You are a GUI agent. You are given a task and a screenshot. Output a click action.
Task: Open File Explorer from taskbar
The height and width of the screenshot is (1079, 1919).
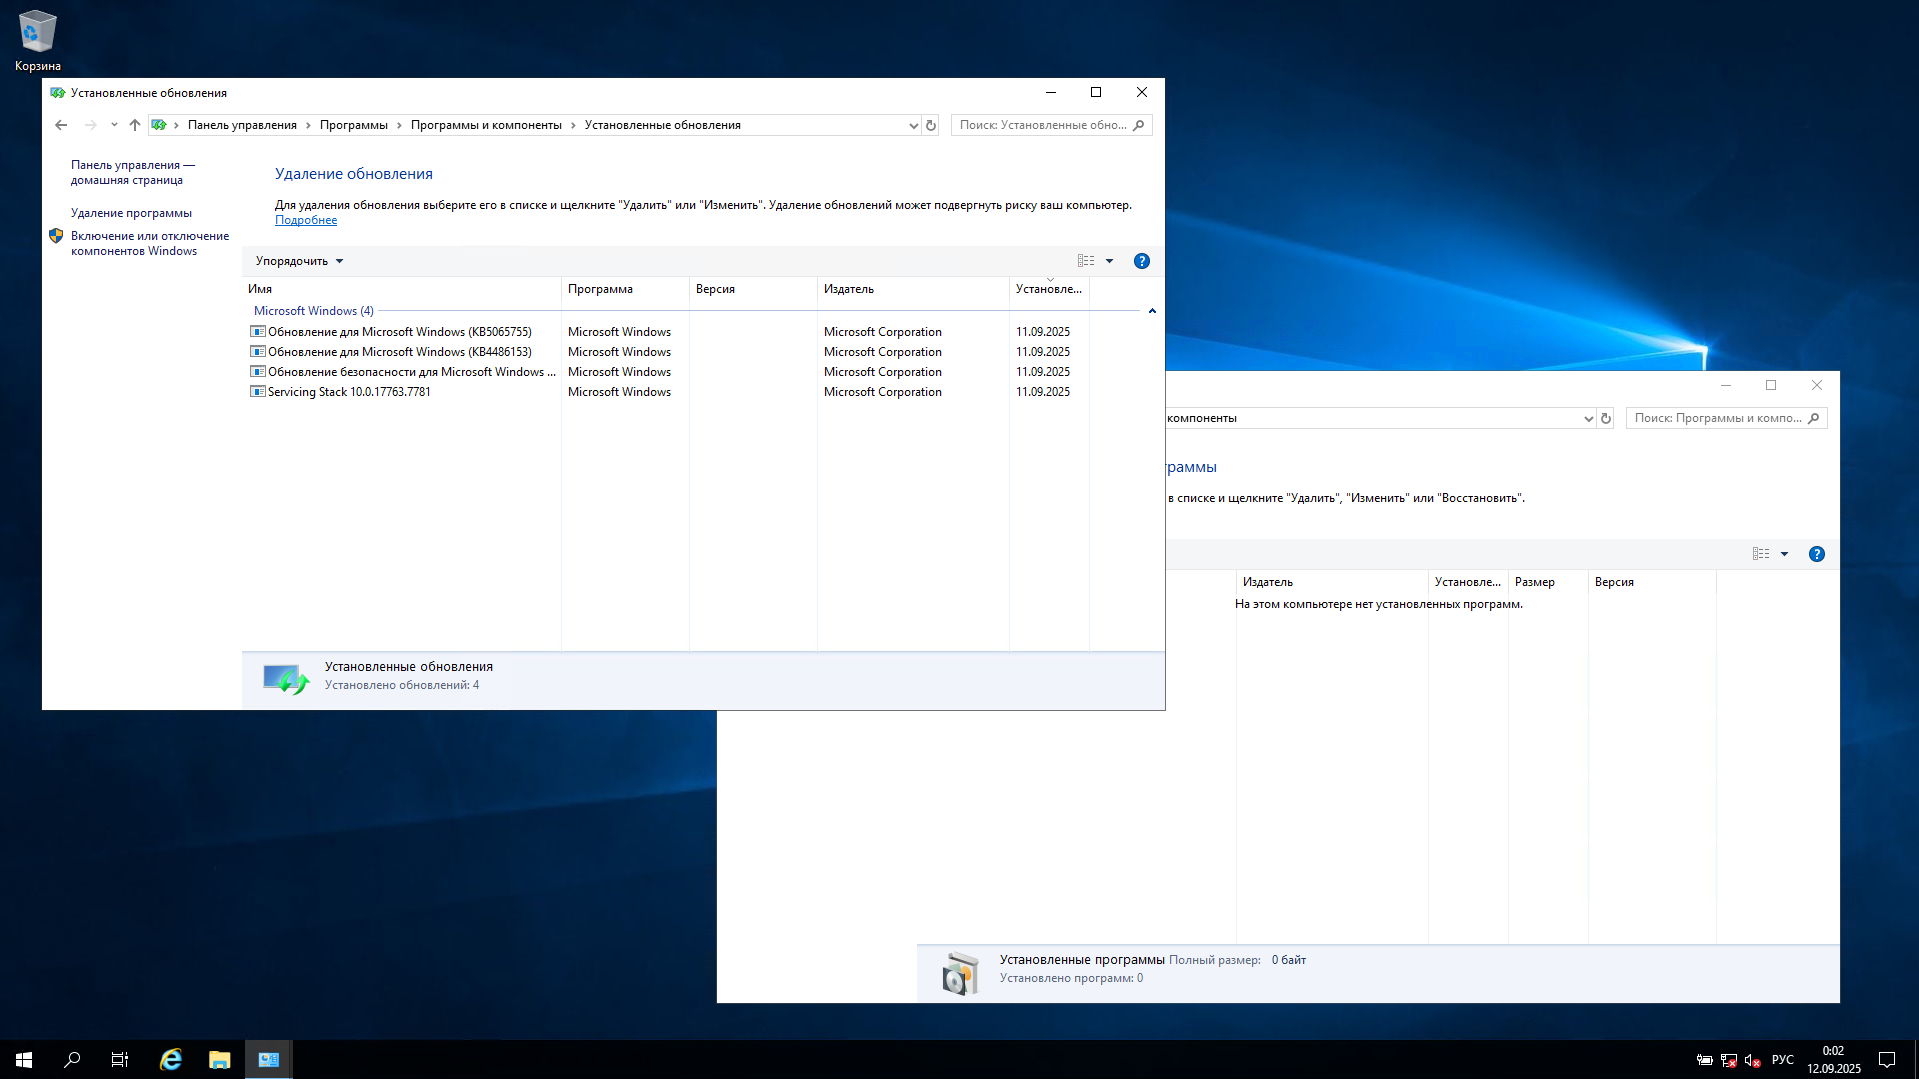pos(219,1060)
